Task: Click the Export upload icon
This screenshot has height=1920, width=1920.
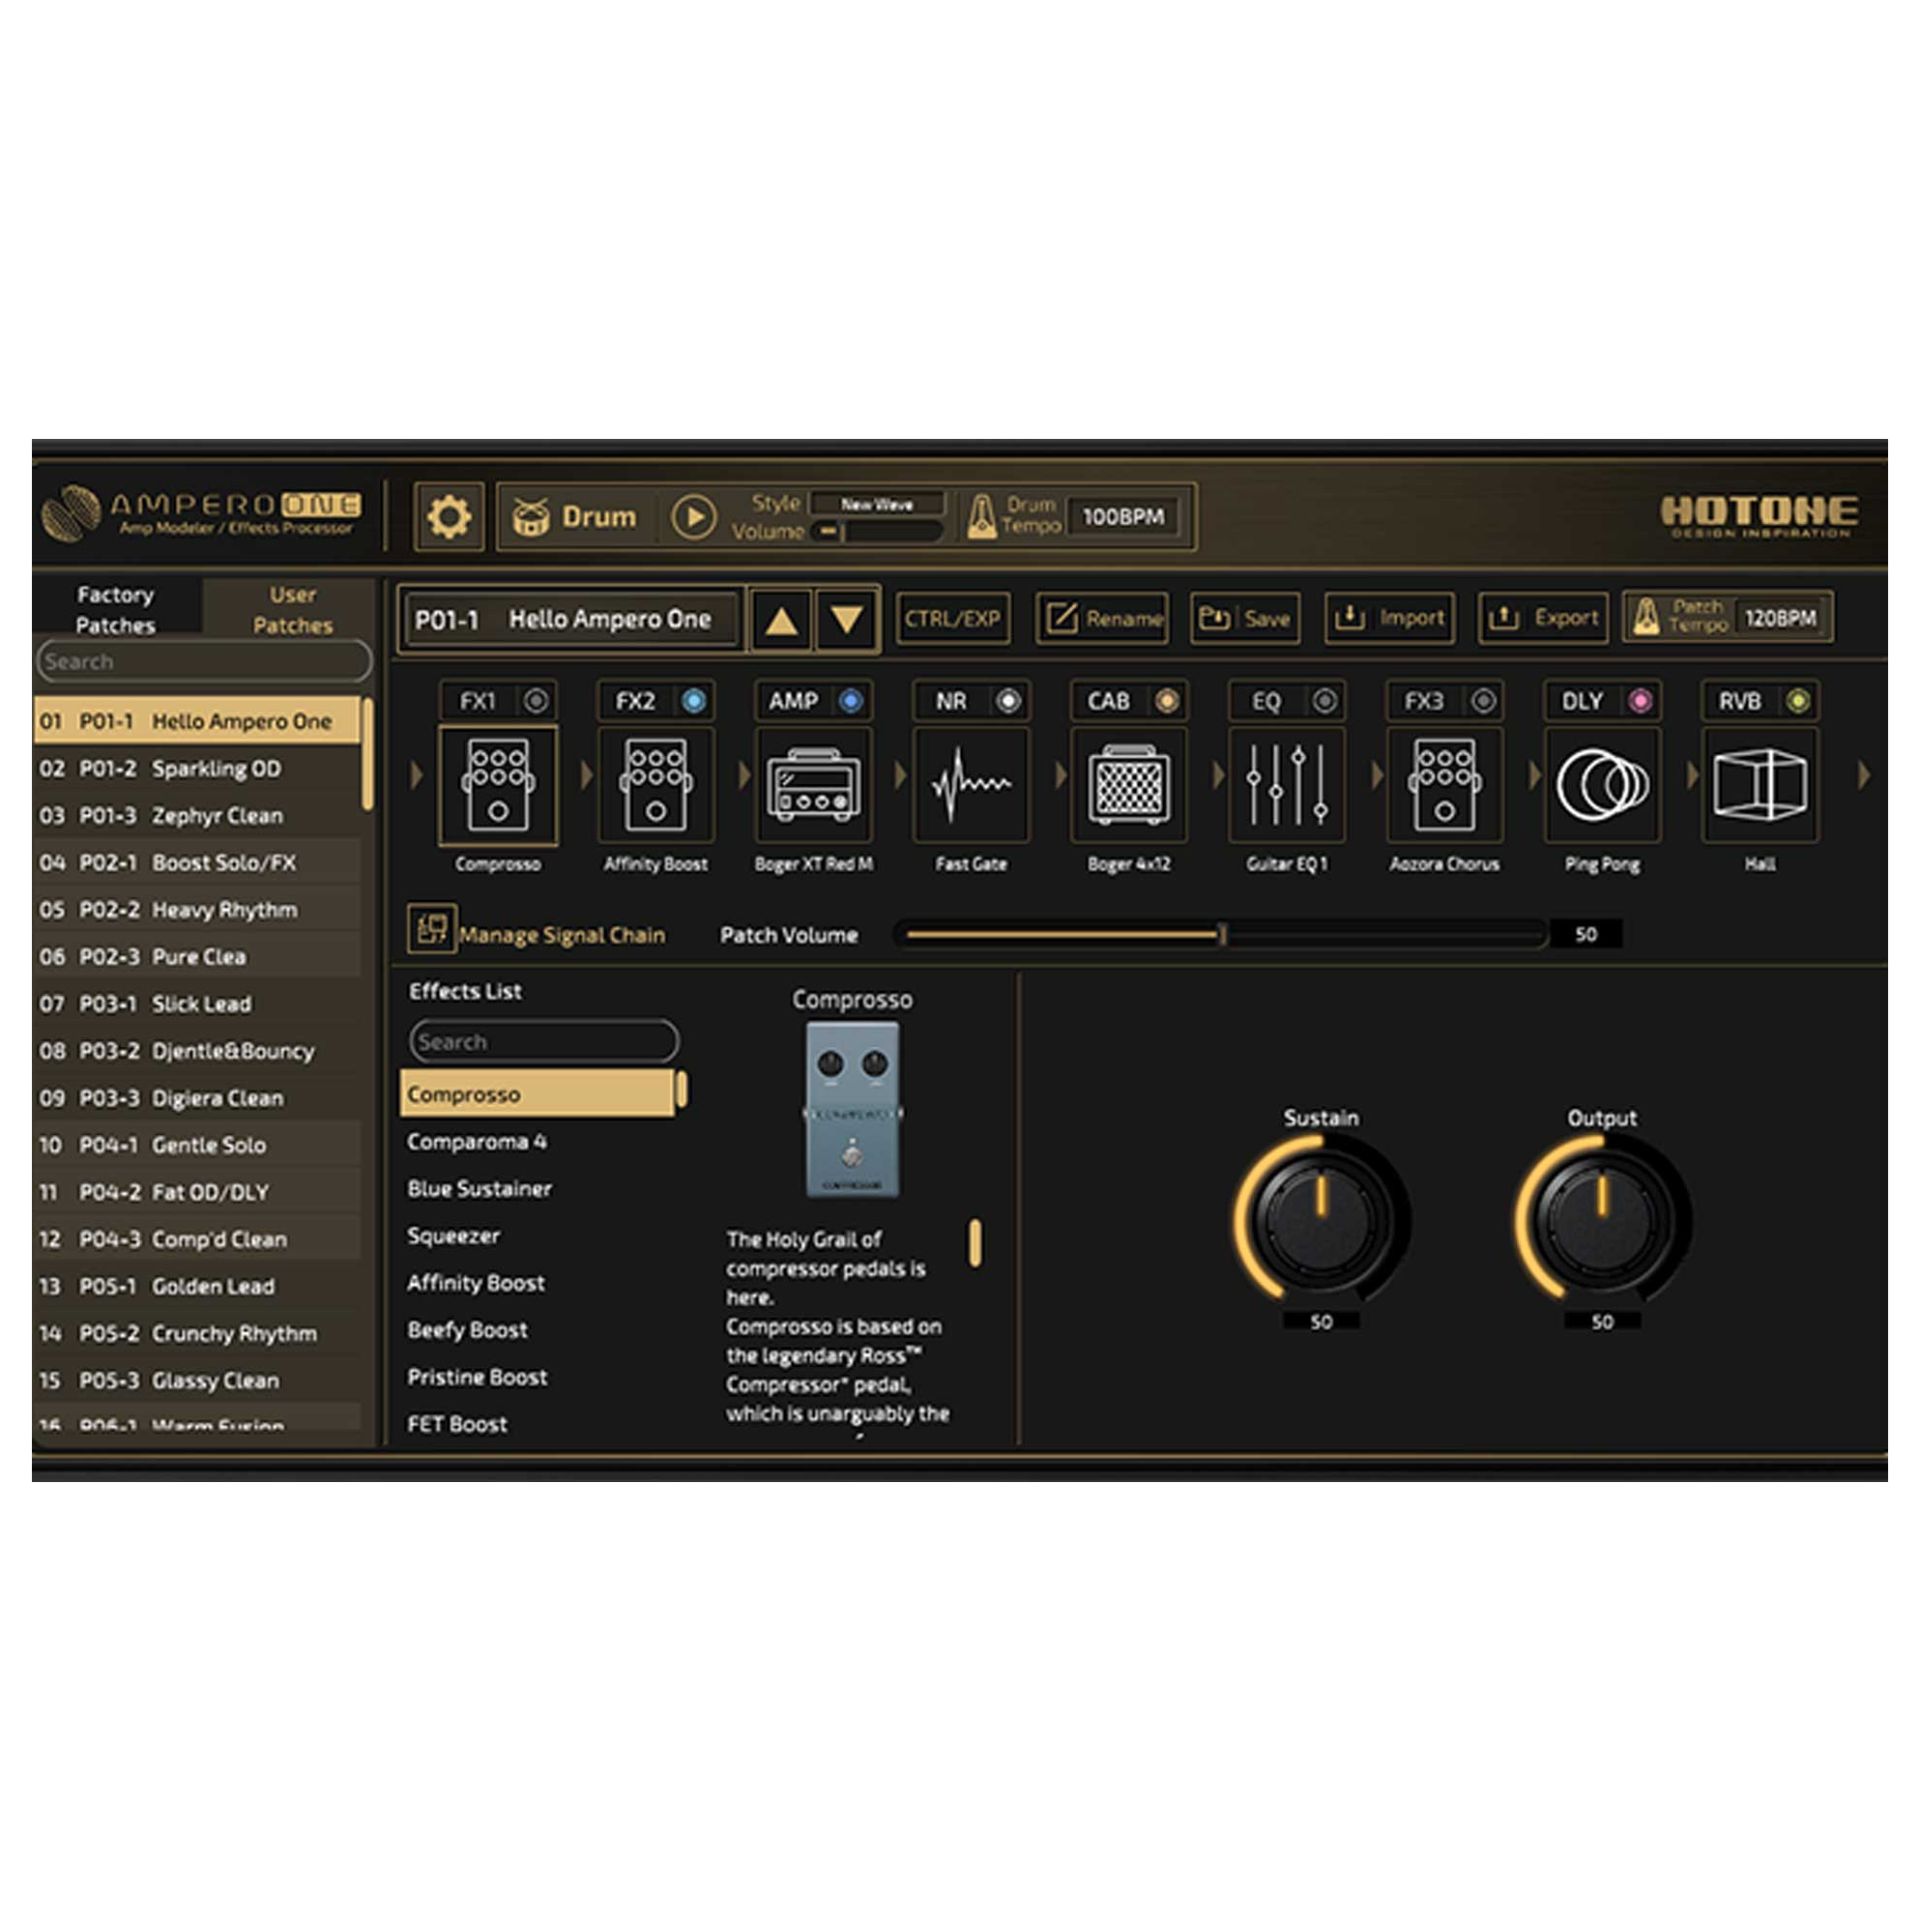Action: (x=1503, y=618)
